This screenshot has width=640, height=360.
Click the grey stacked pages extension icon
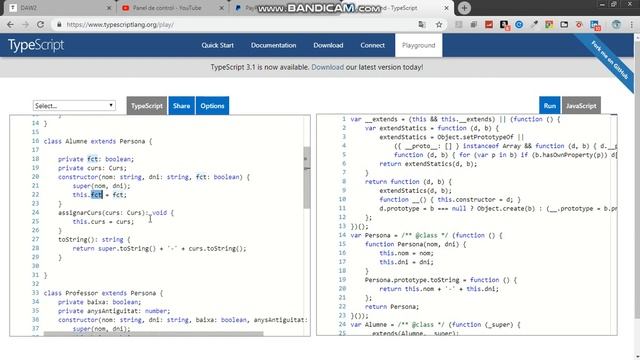point(473,24)
